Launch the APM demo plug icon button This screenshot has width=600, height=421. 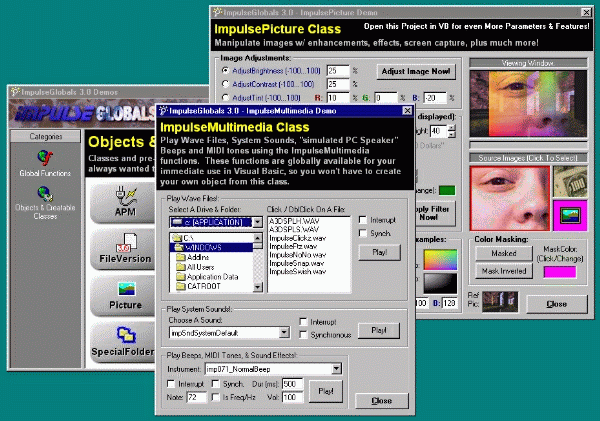click(123, 203)
